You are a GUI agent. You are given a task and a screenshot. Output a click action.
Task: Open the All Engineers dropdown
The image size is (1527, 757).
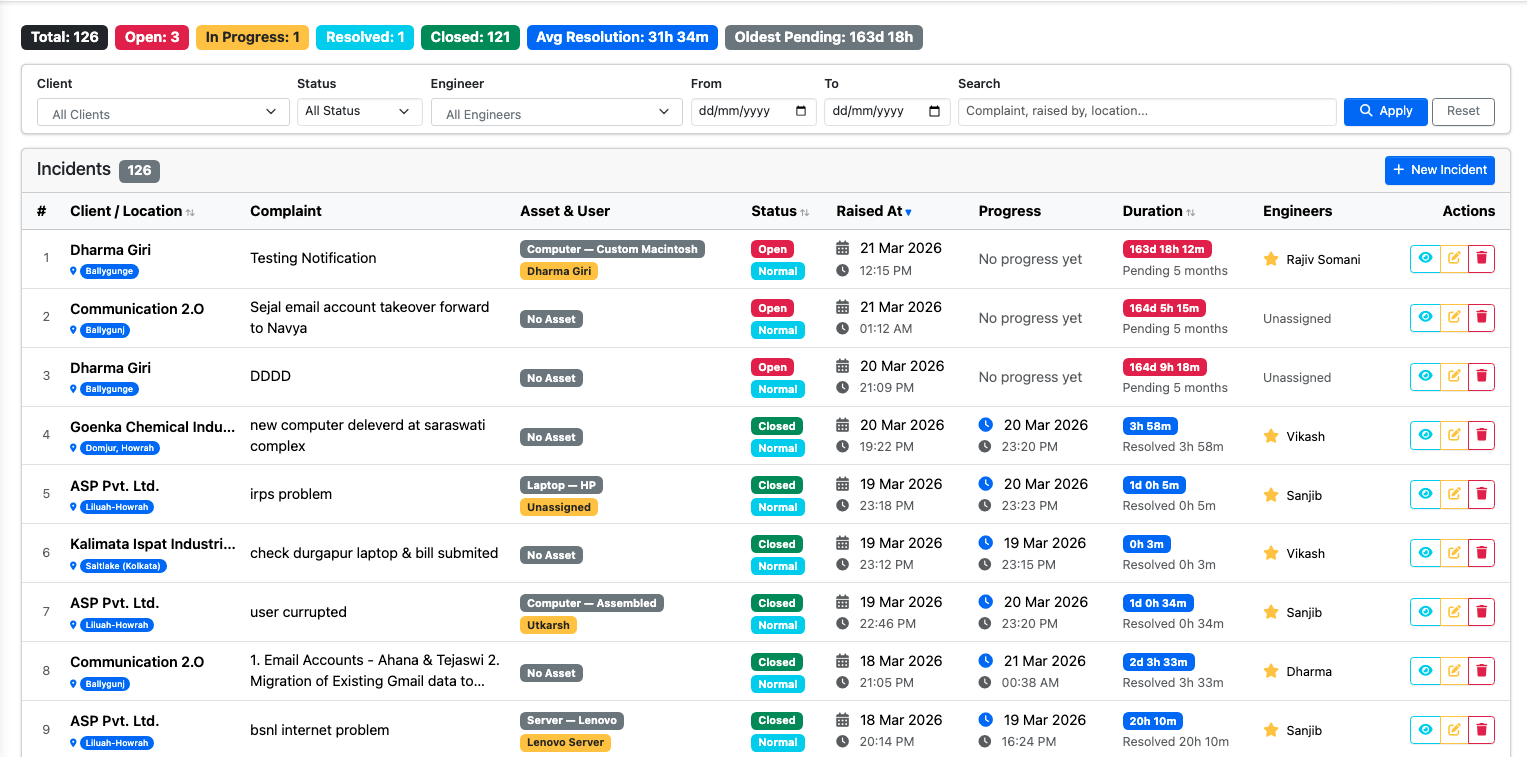pos(557,112)
